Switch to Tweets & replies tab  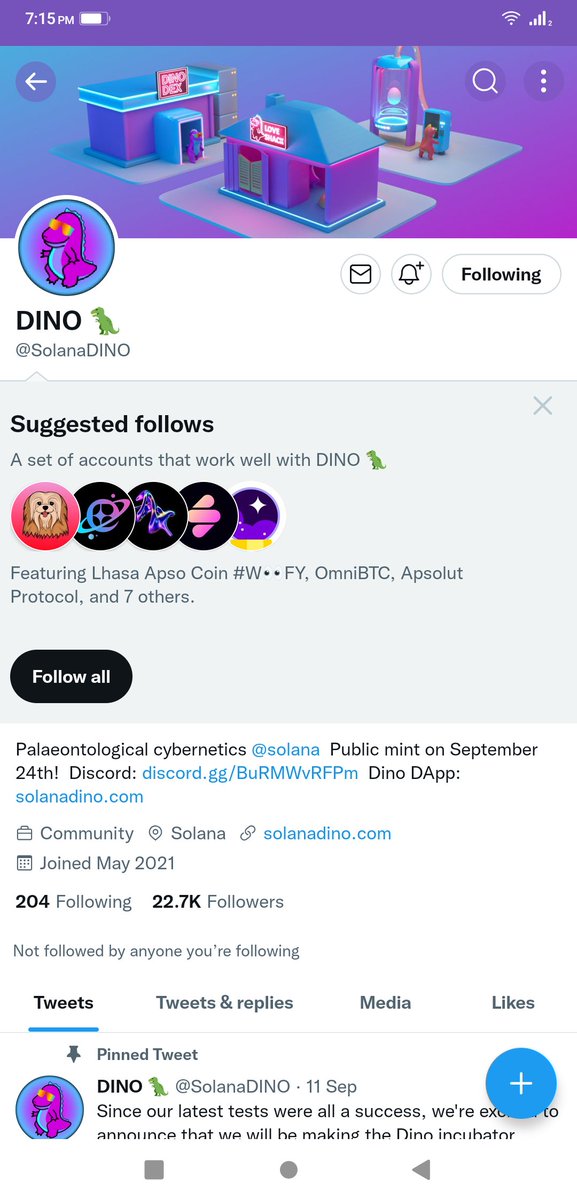(225, 1002)
